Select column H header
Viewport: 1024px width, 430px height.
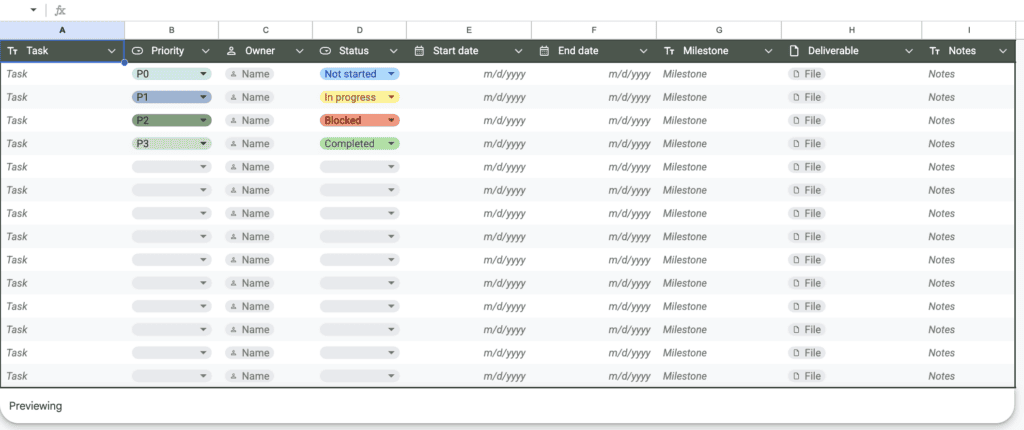(852, 30)
